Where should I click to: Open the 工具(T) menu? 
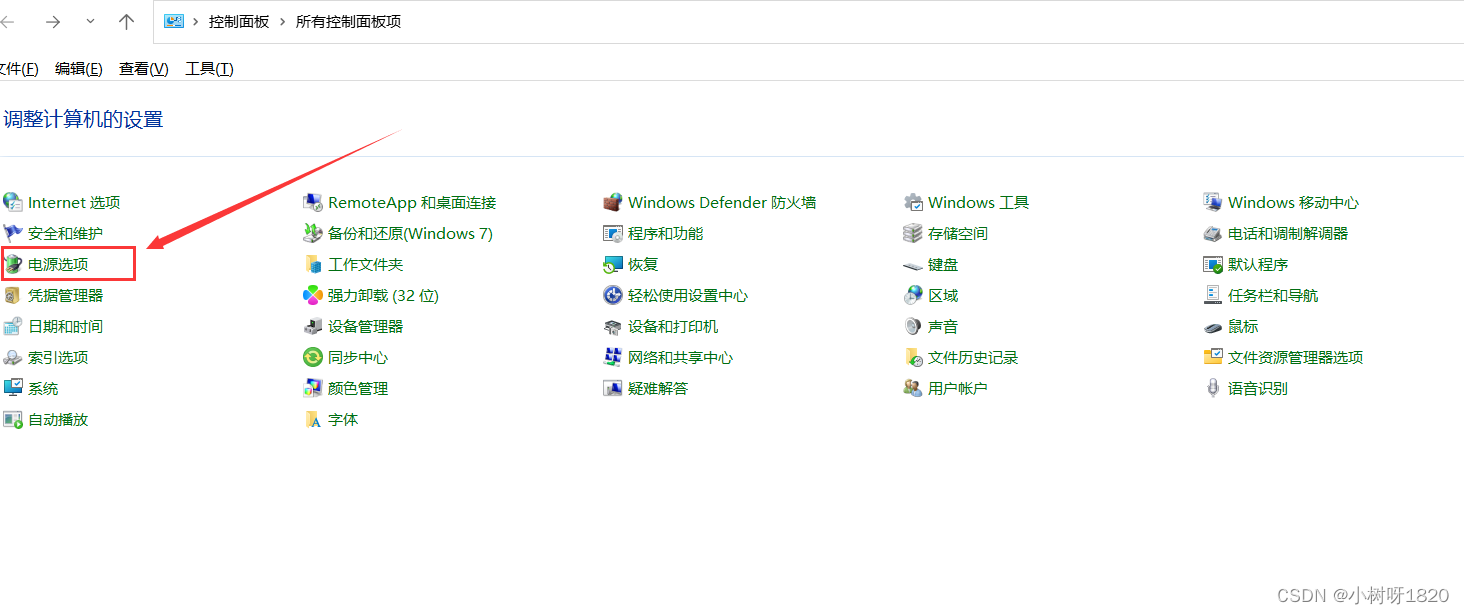pyautogui.click(x=210, y=68)
